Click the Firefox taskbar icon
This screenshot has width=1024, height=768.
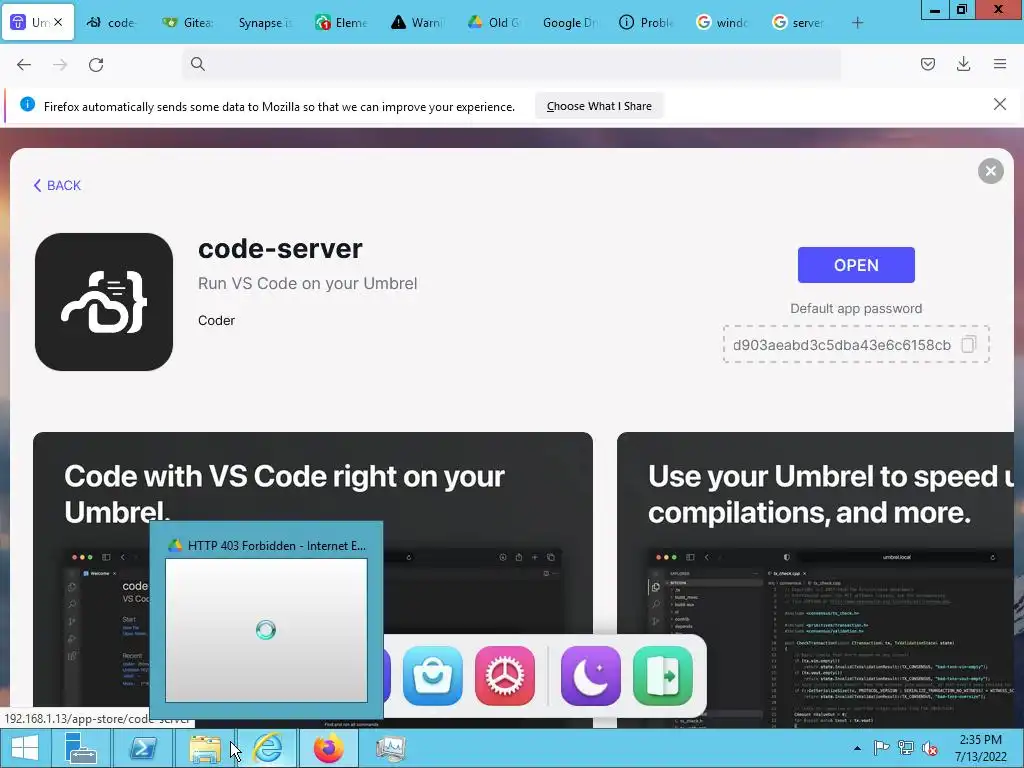pos(328,748)
